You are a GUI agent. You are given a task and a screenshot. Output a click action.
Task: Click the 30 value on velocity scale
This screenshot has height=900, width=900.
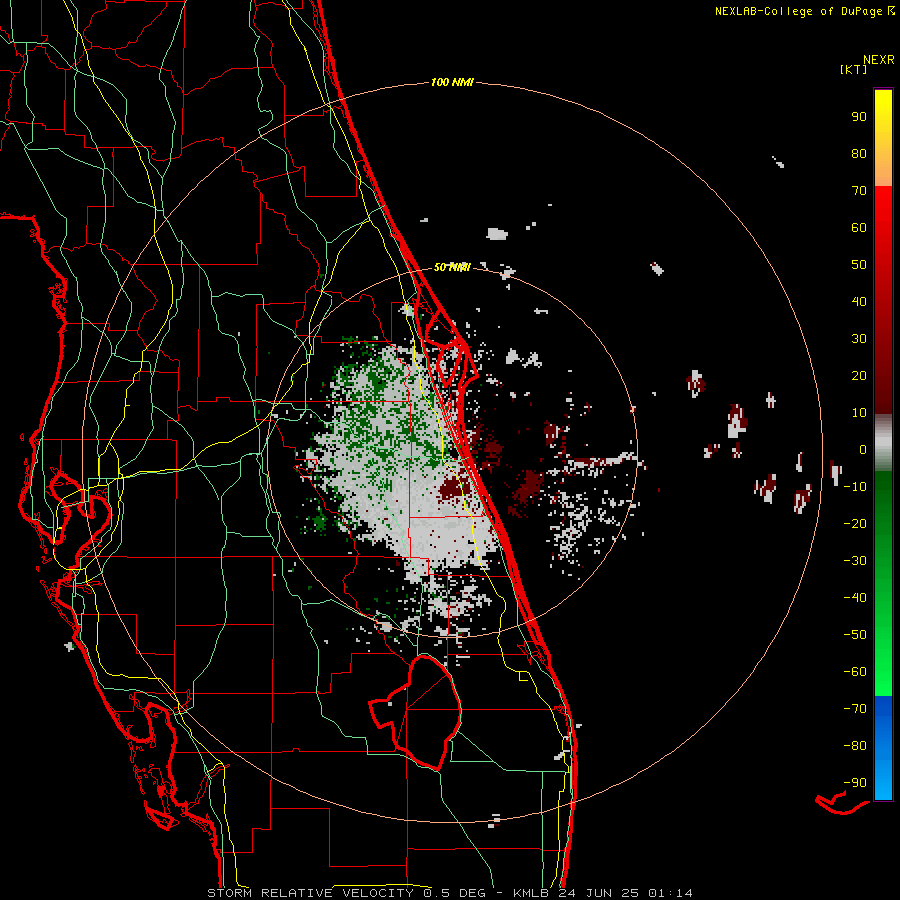point(859,339)
